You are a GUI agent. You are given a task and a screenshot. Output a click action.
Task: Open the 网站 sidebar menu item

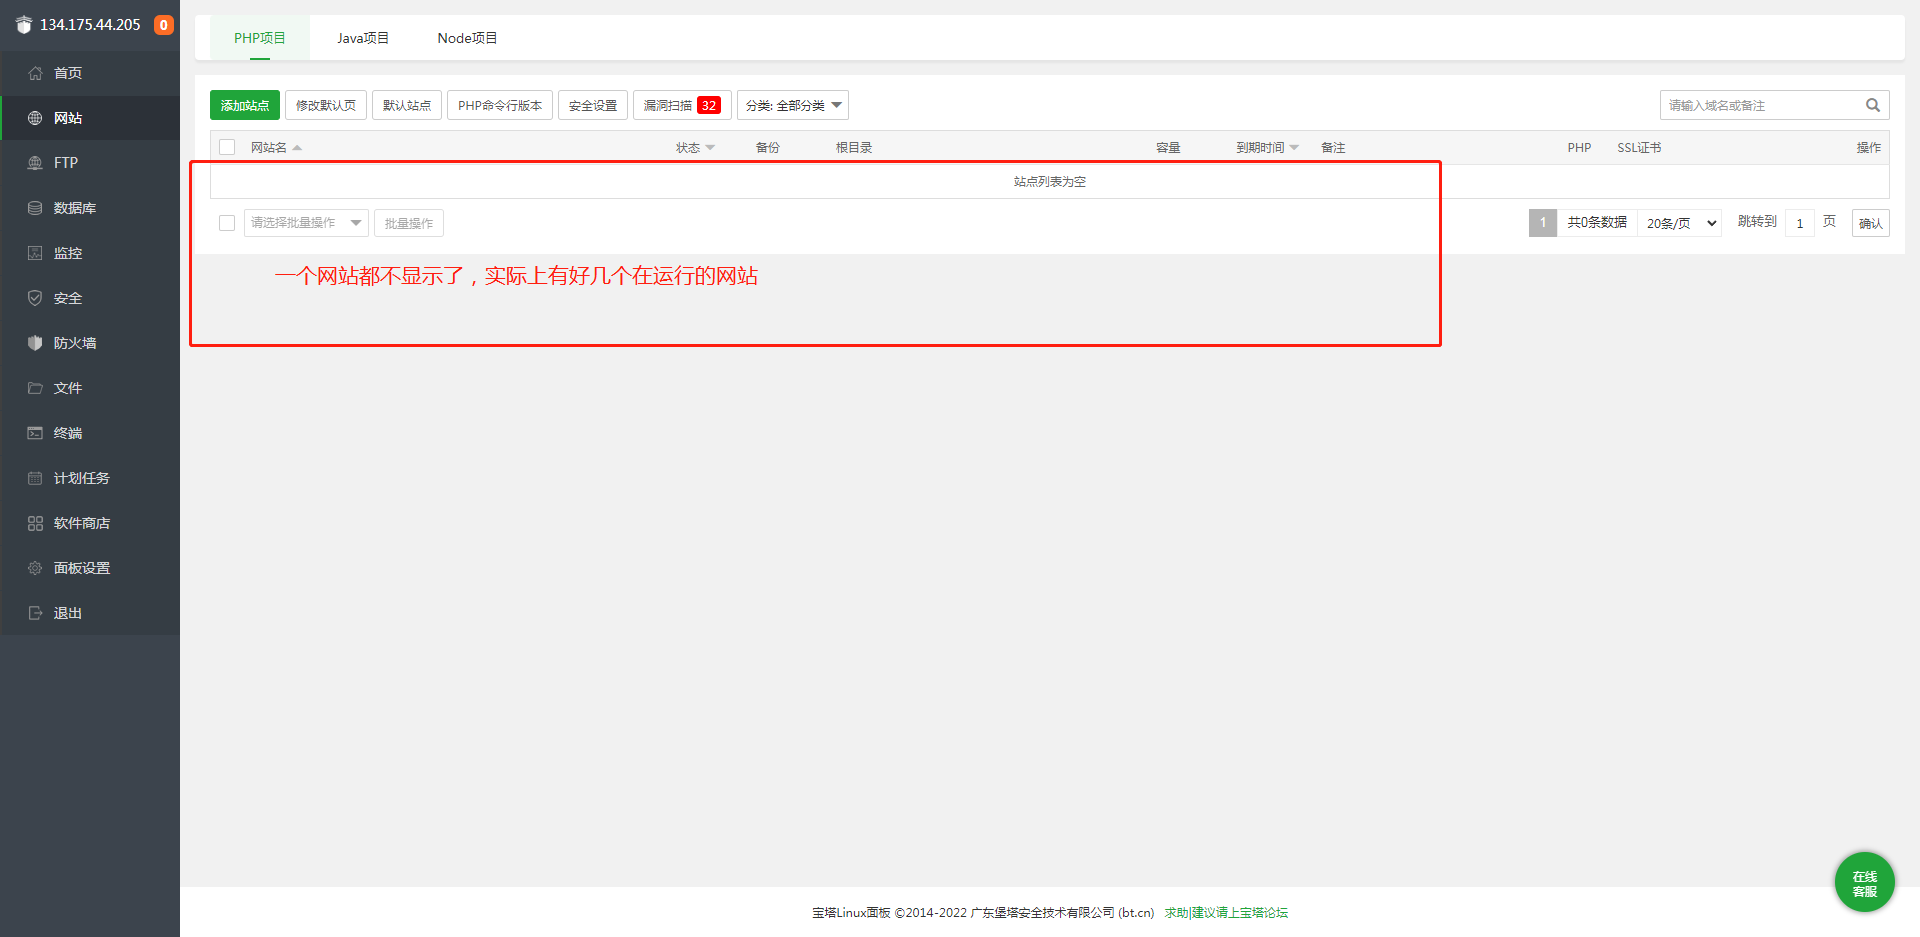(90, 118)
